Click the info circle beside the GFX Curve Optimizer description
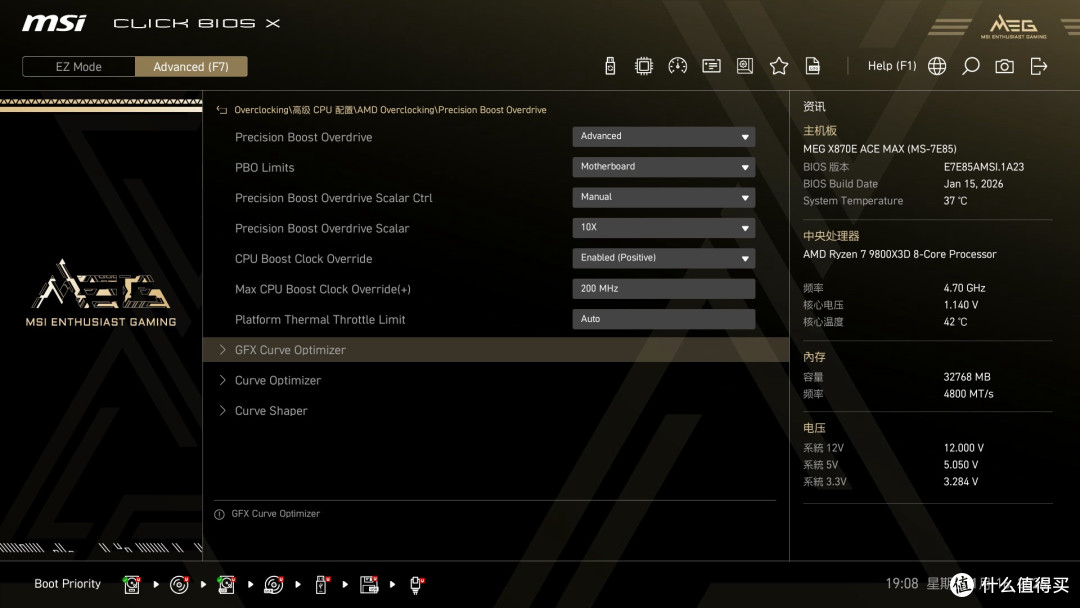This screenshot has width=1080, height=608. pos(219,514)
